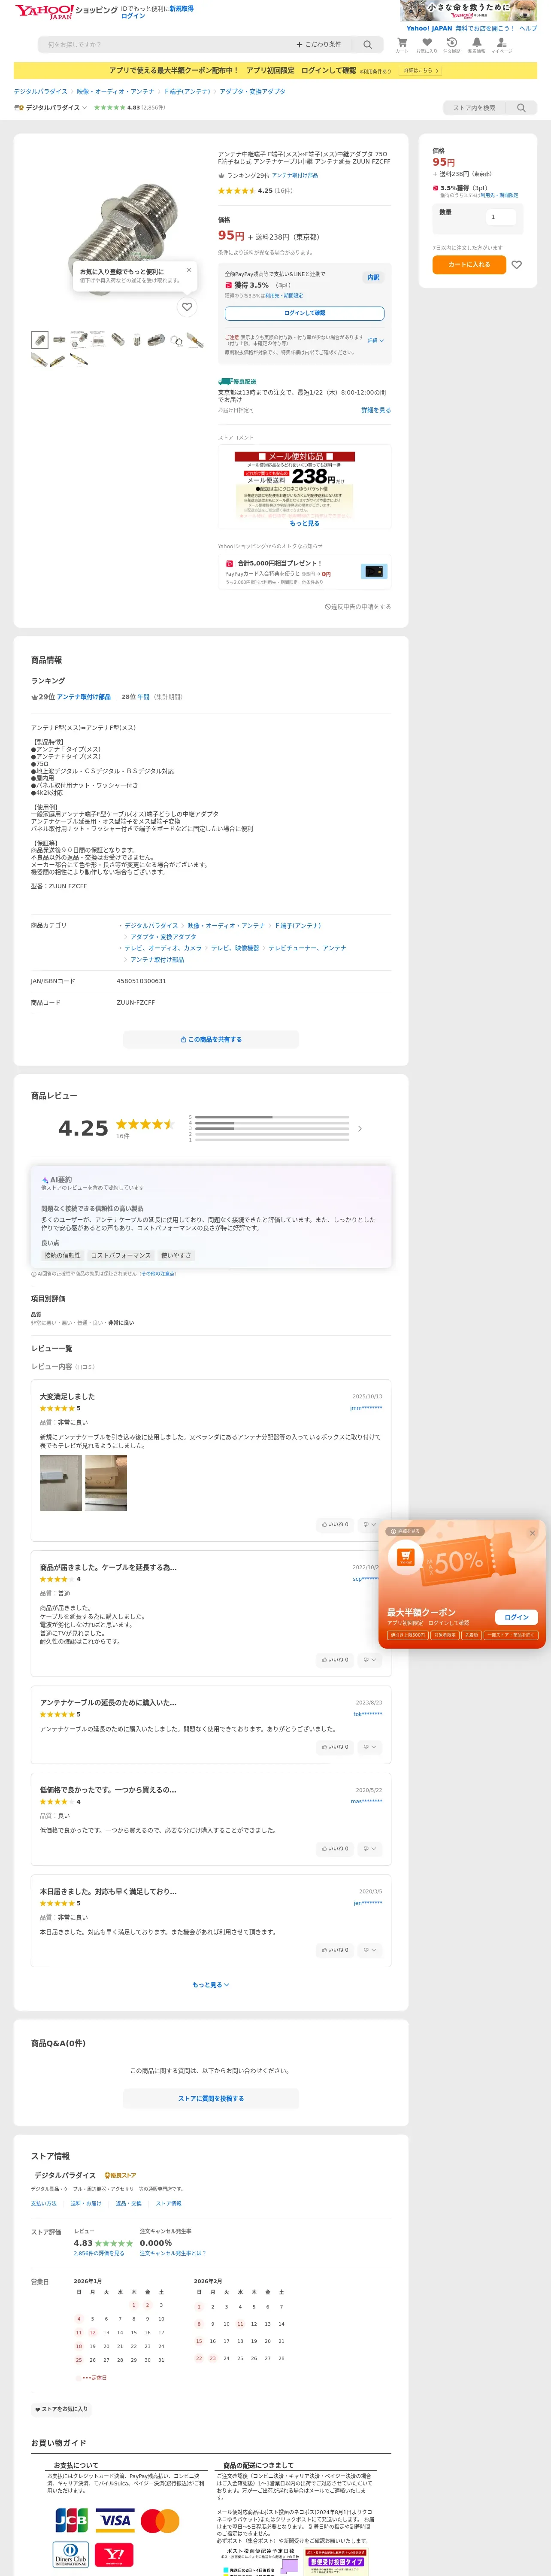The width and height of the screenshot is (551, 2576).
Task: Expand デジタルパラダイス store dropdown arrow
Action: point(85,108)
